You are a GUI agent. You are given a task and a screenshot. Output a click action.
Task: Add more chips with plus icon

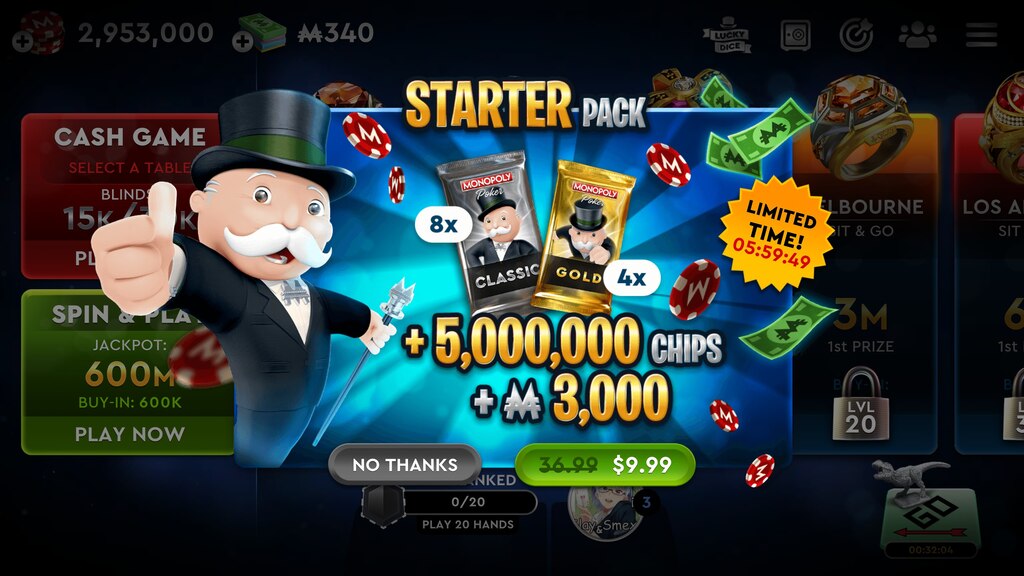coord(23,42)
